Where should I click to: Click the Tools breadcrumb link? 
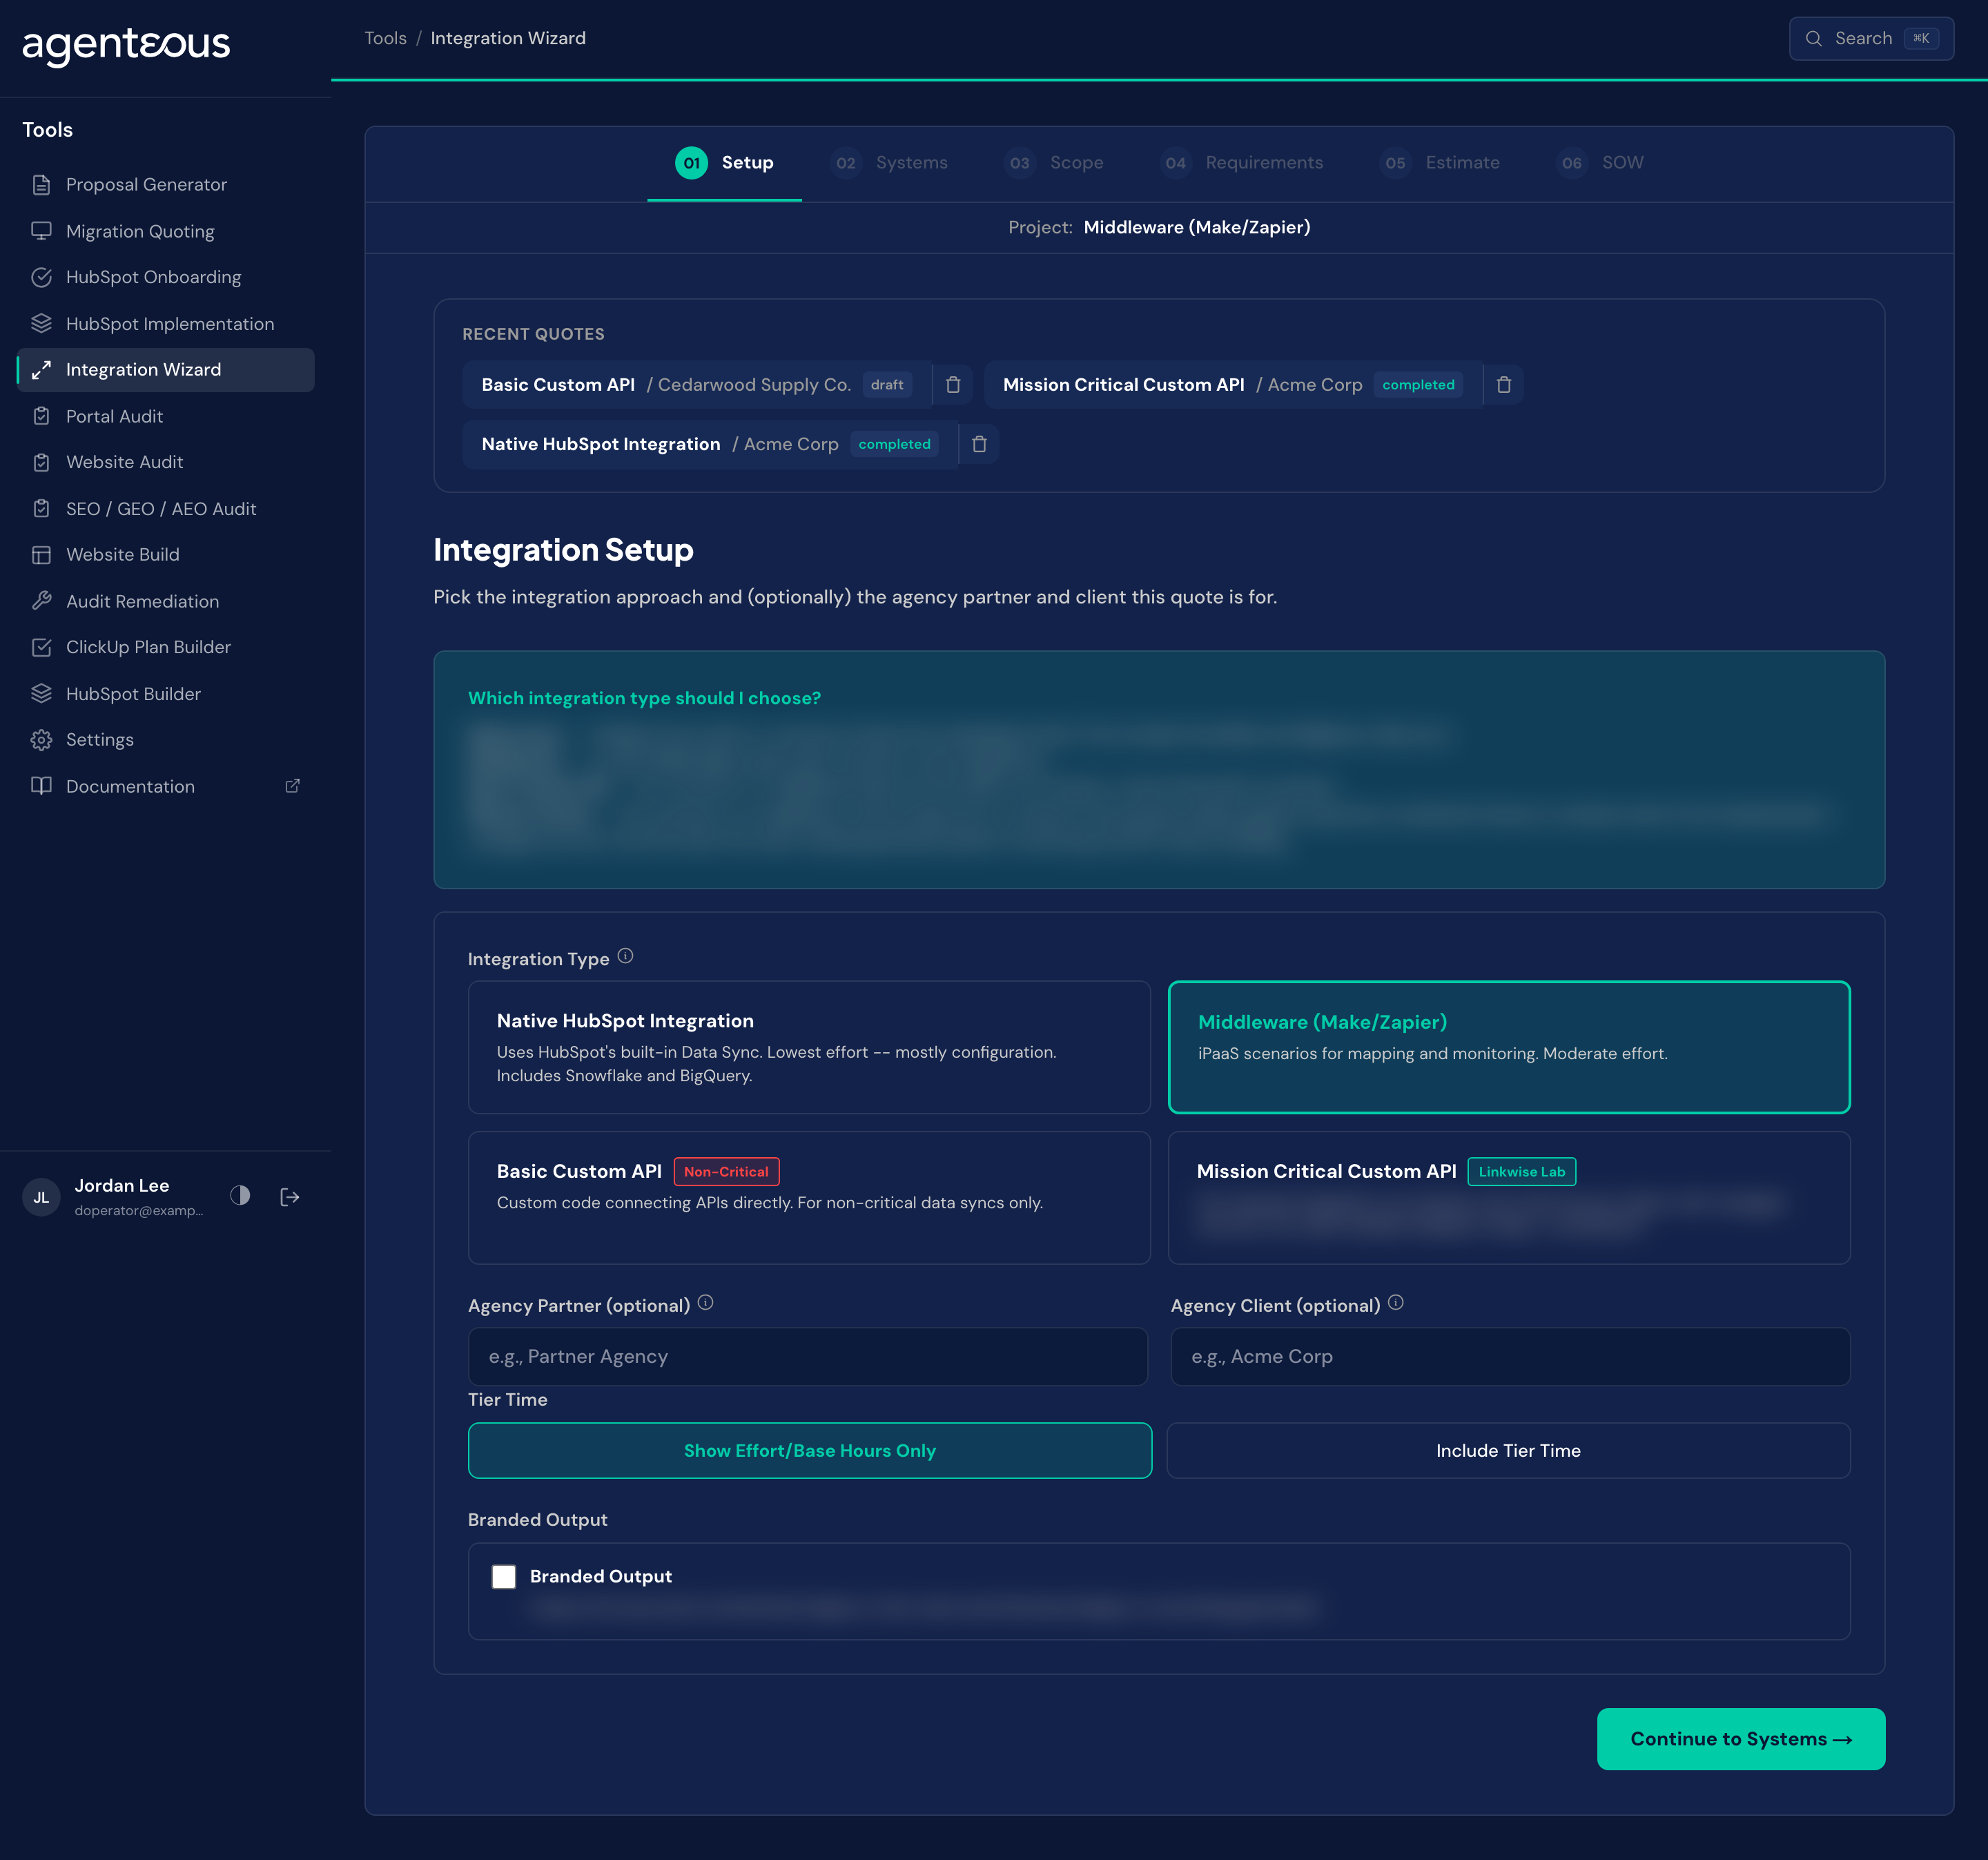pyautogui.click(x=385, y=38)
